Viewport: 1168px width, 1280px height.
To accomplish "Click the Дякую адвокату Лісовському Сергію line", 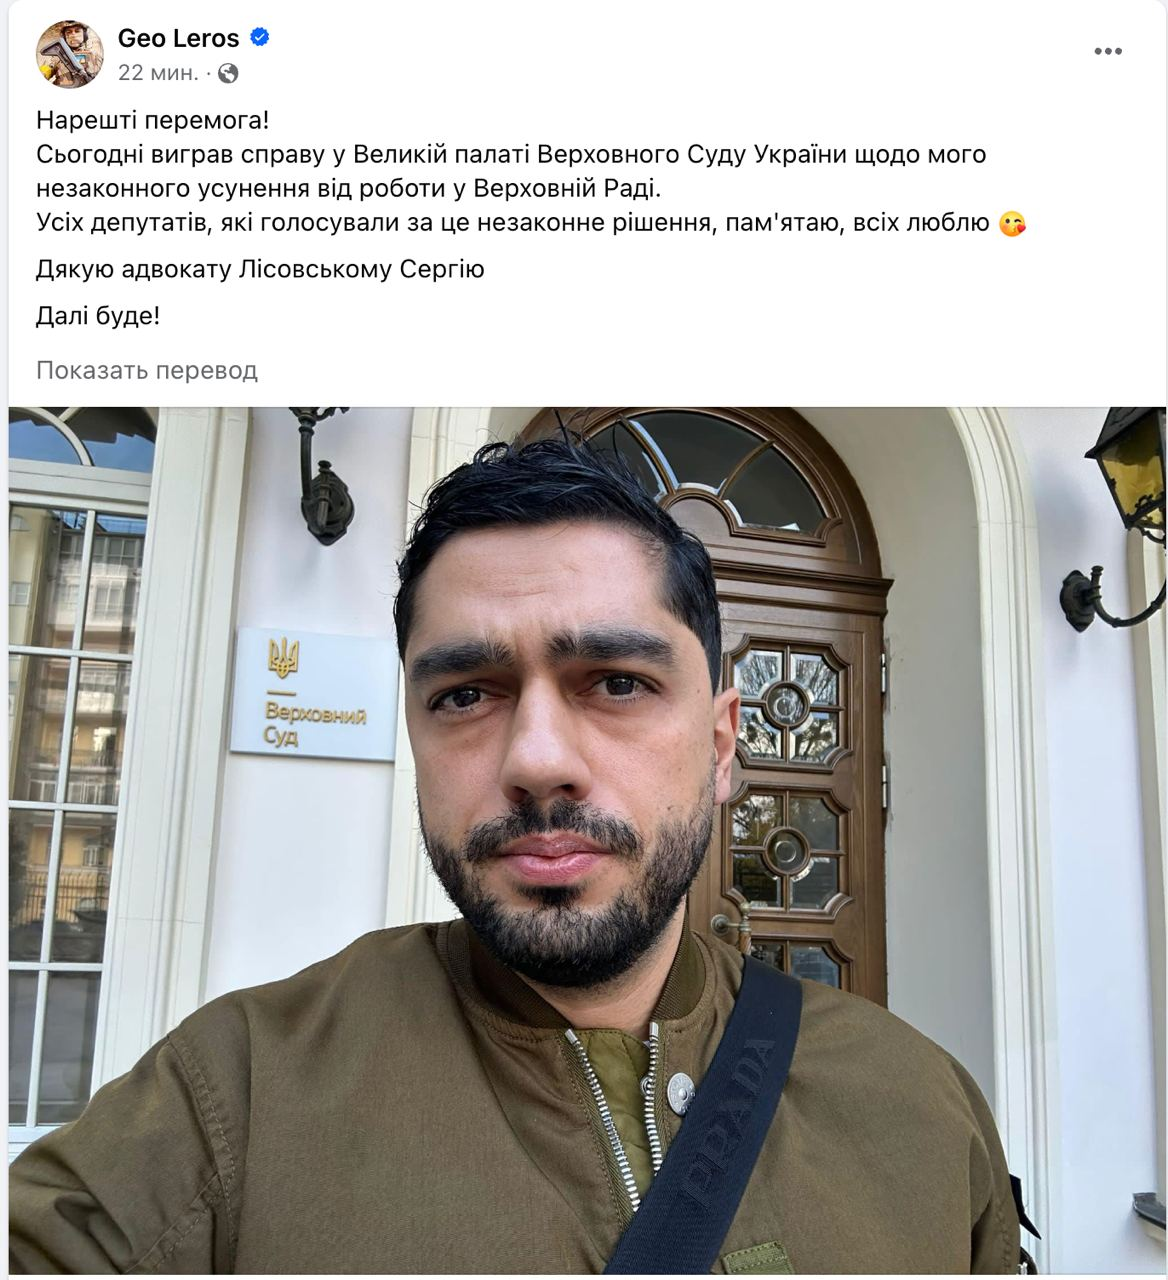I will coord(260,269).
